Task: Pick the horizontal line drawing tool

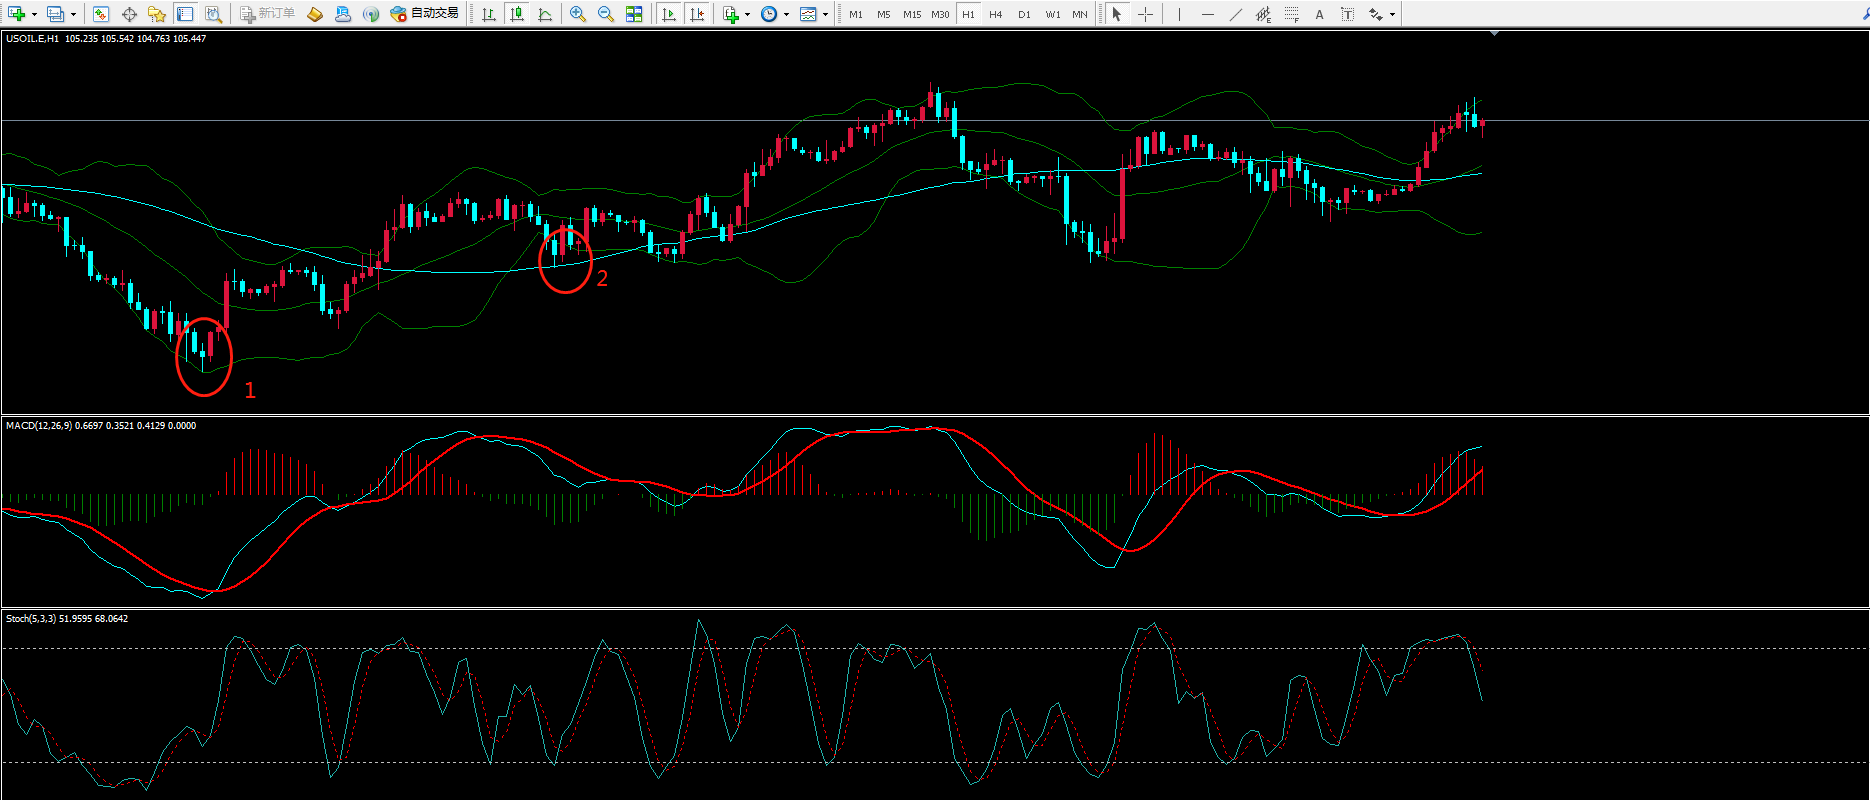Action: tap(1208, 14)
